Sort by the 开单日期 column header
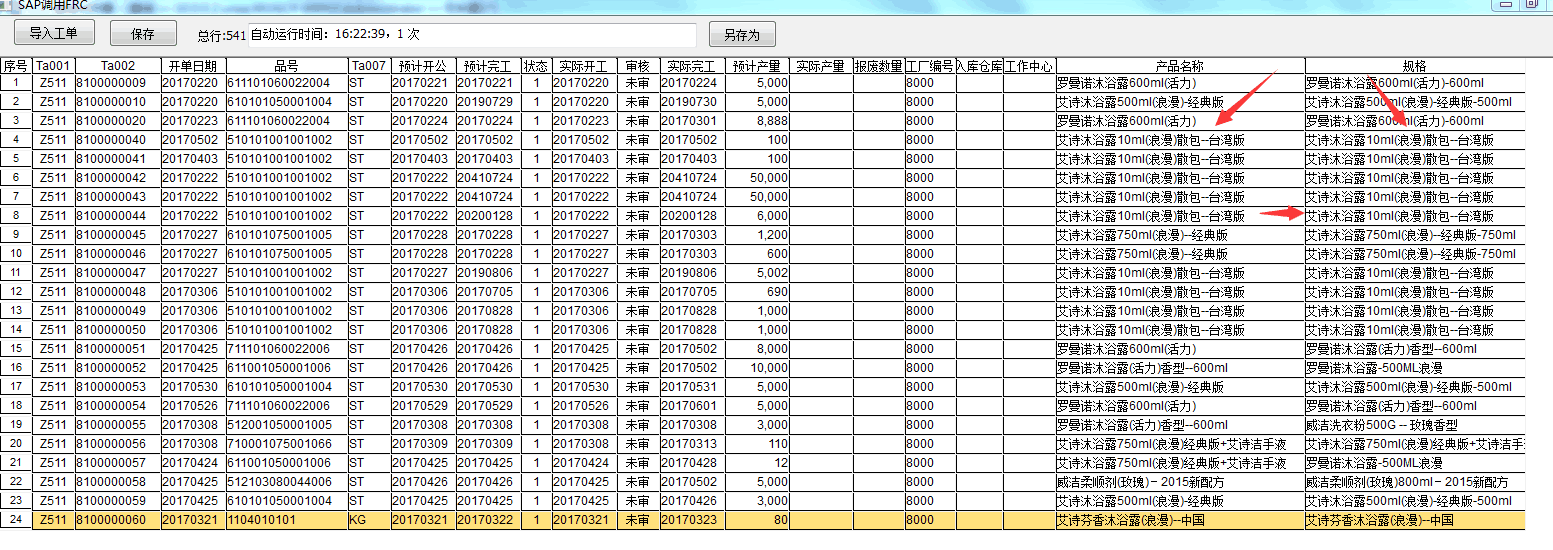This screenshot has width=1553, height=550. tap(193, 66)
